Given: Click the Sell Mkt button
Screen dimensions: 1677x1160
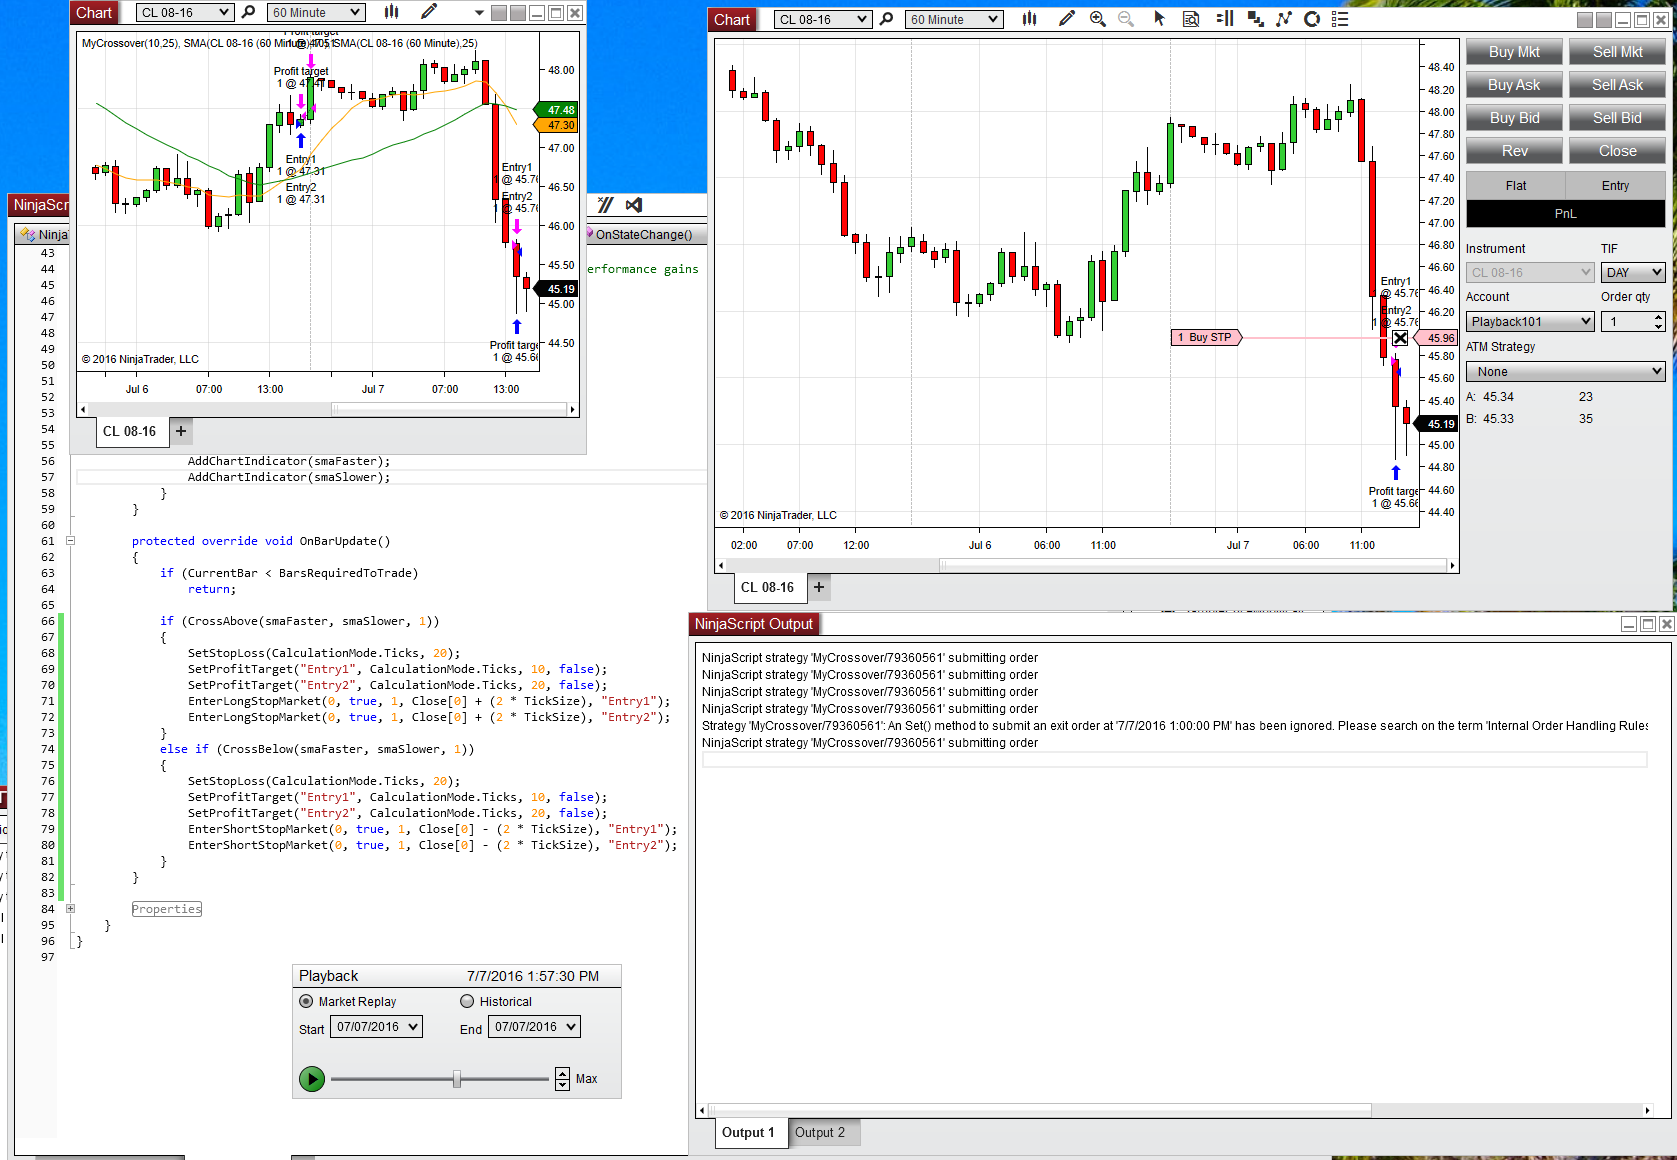Looking at the screenshot, I should point(1617,52).
